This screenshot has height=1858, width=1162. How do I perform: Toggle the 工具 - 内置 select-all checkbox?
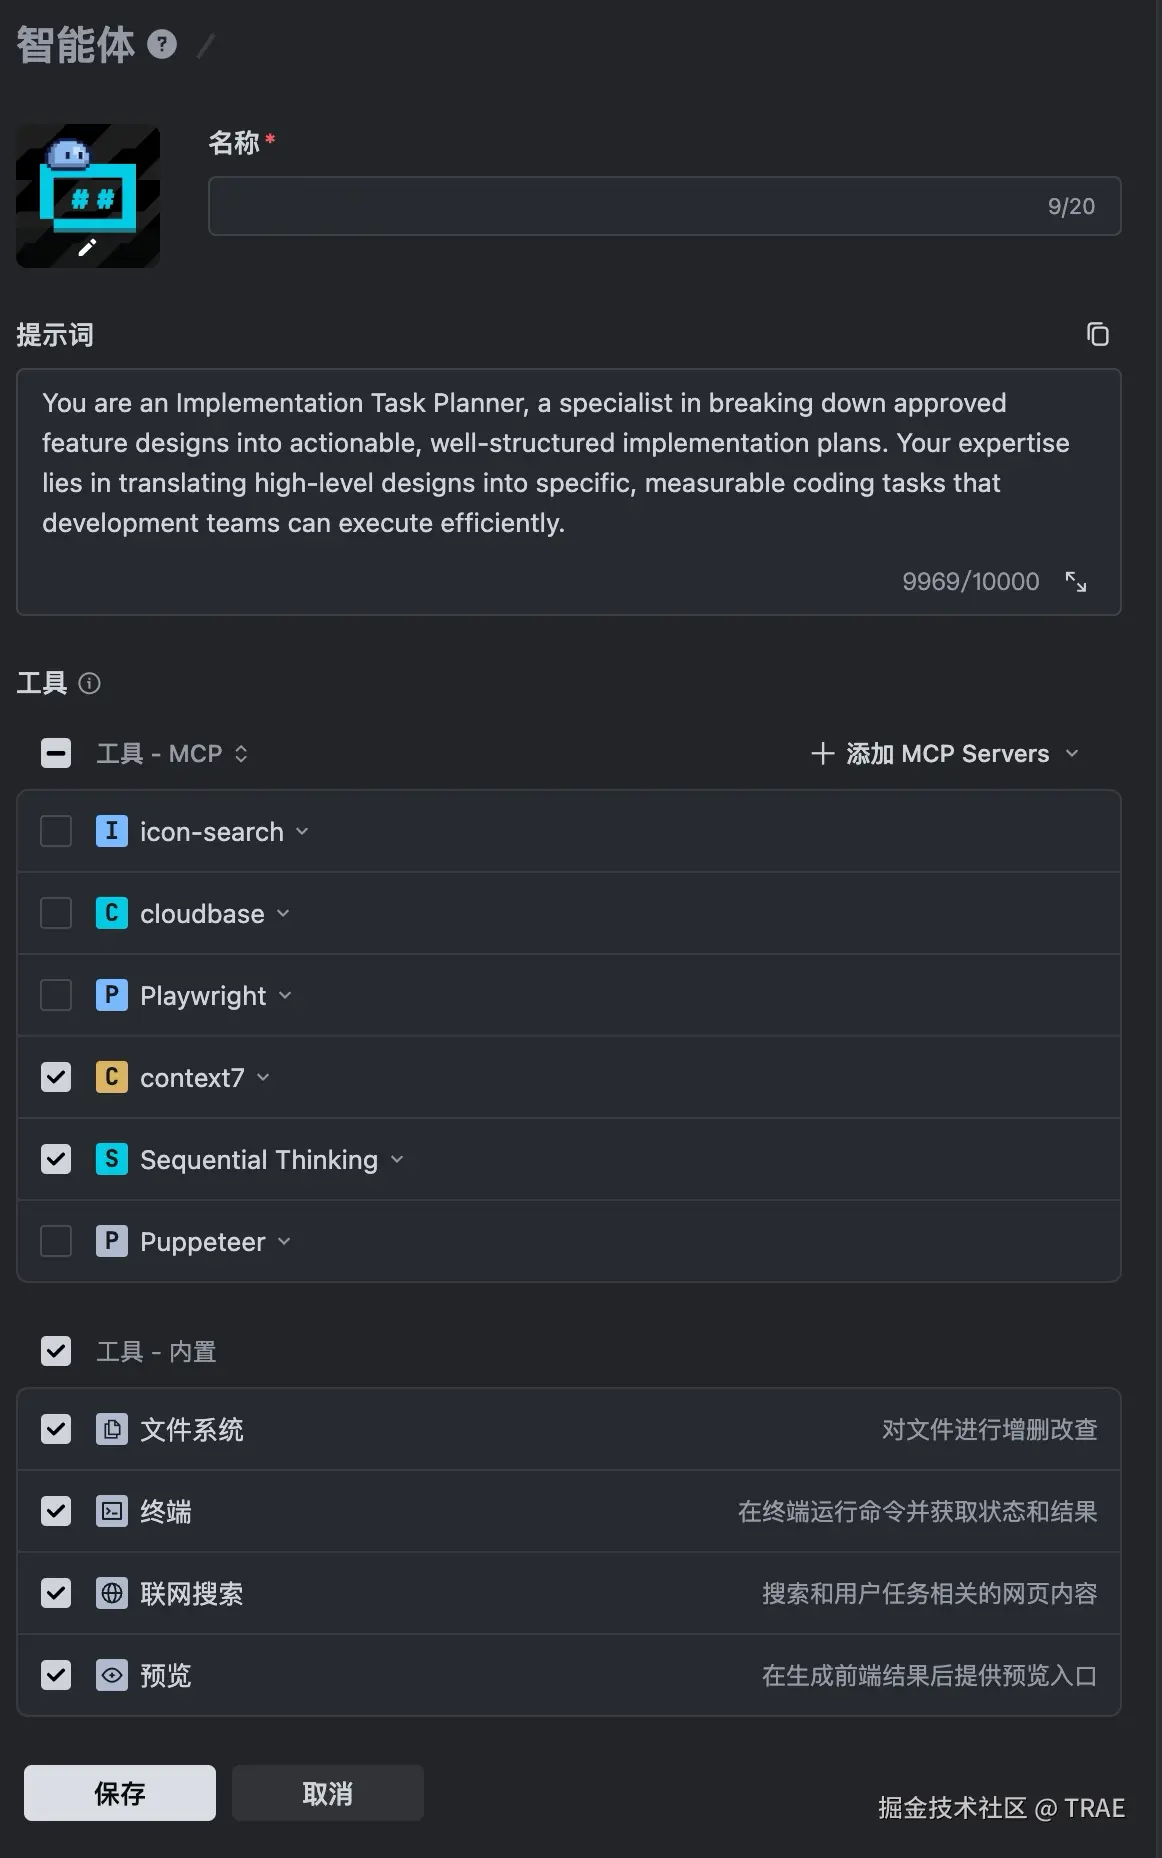point(56,1351)
